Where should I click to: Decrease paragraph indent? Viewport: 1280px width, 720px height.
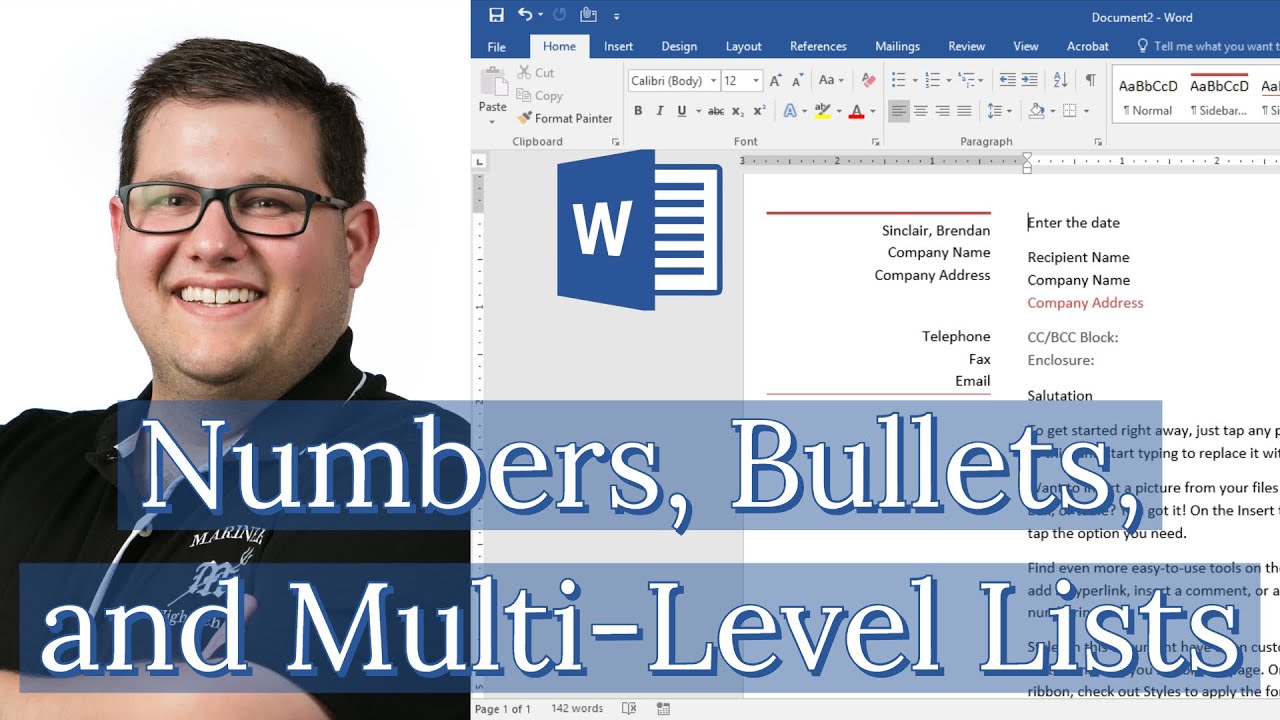coord(1007,81)
